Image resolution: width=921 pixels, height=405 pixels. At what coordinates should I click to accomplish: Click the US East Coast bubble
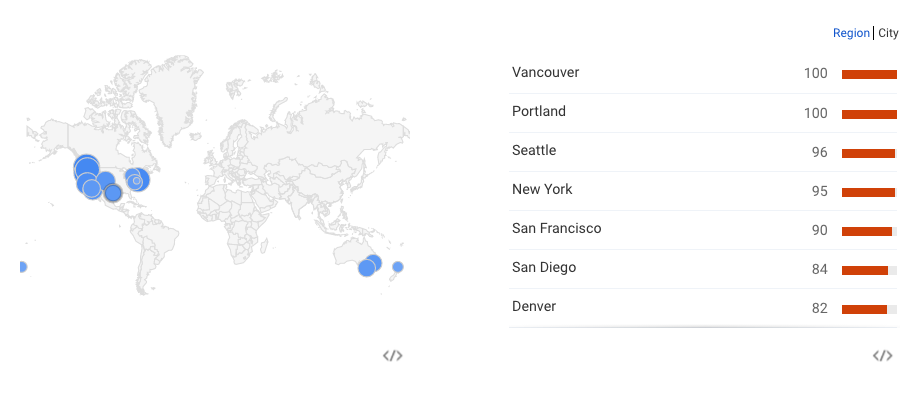coord(137,180)
